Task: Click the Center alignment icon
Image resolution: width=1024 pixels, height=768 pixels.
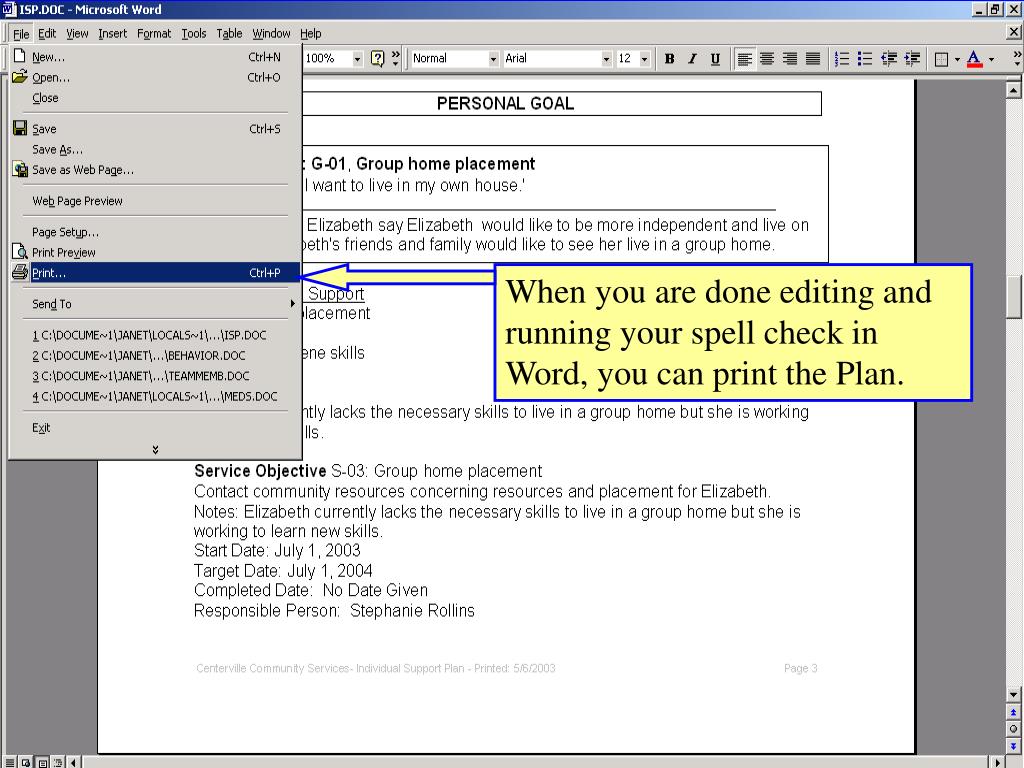Action: (x=768, y=59)
